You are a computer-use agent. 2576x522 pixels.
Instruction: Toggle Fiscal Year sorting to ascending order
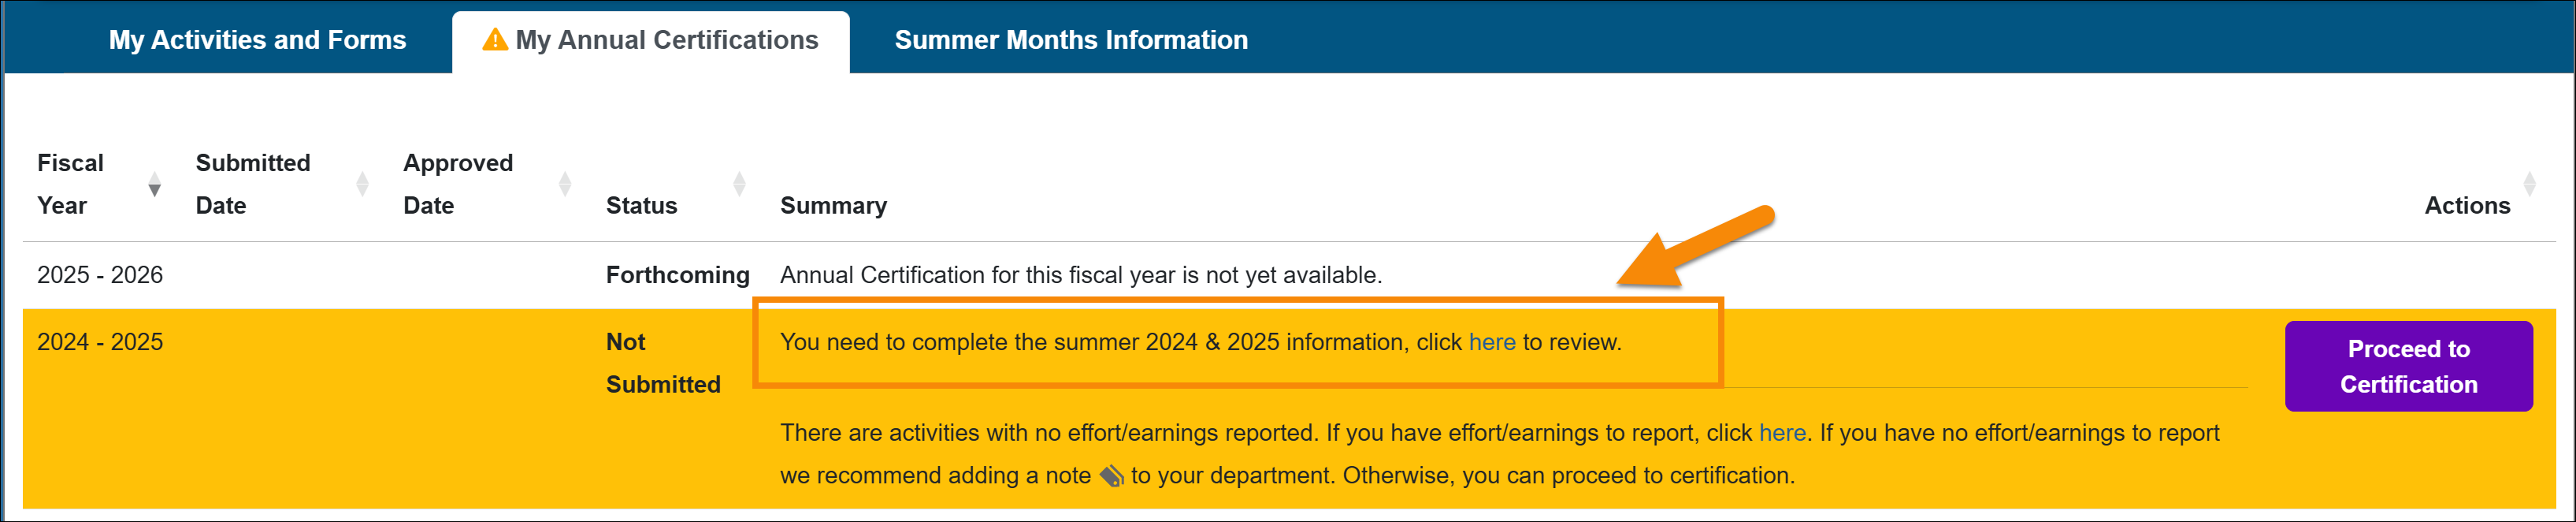(155, 184)
